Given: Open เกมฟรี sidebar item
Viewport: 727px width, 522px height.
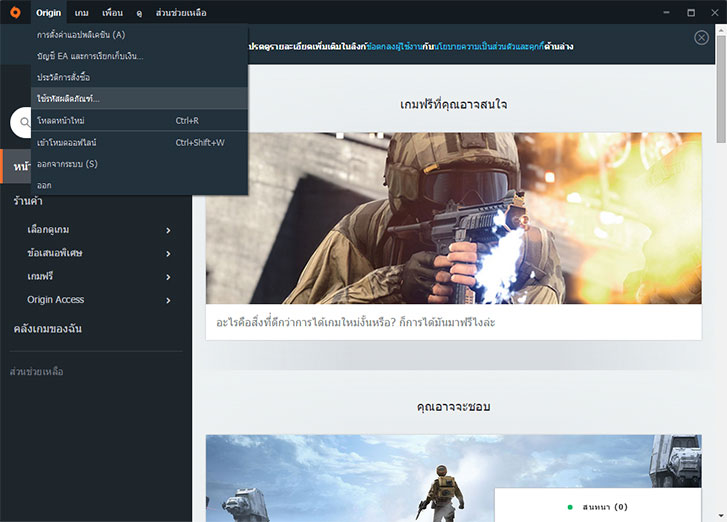Looking at the screenshot, I should (x=40, y=276).
